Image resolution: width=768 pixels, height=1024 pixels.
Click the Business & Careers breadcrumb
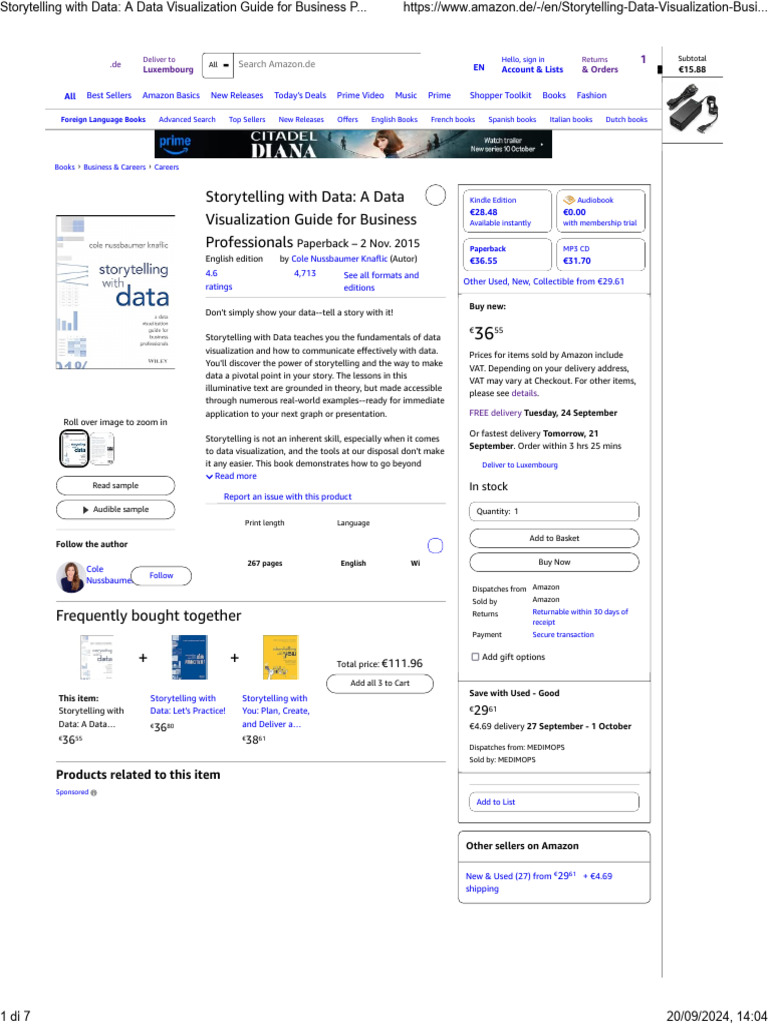114,167
